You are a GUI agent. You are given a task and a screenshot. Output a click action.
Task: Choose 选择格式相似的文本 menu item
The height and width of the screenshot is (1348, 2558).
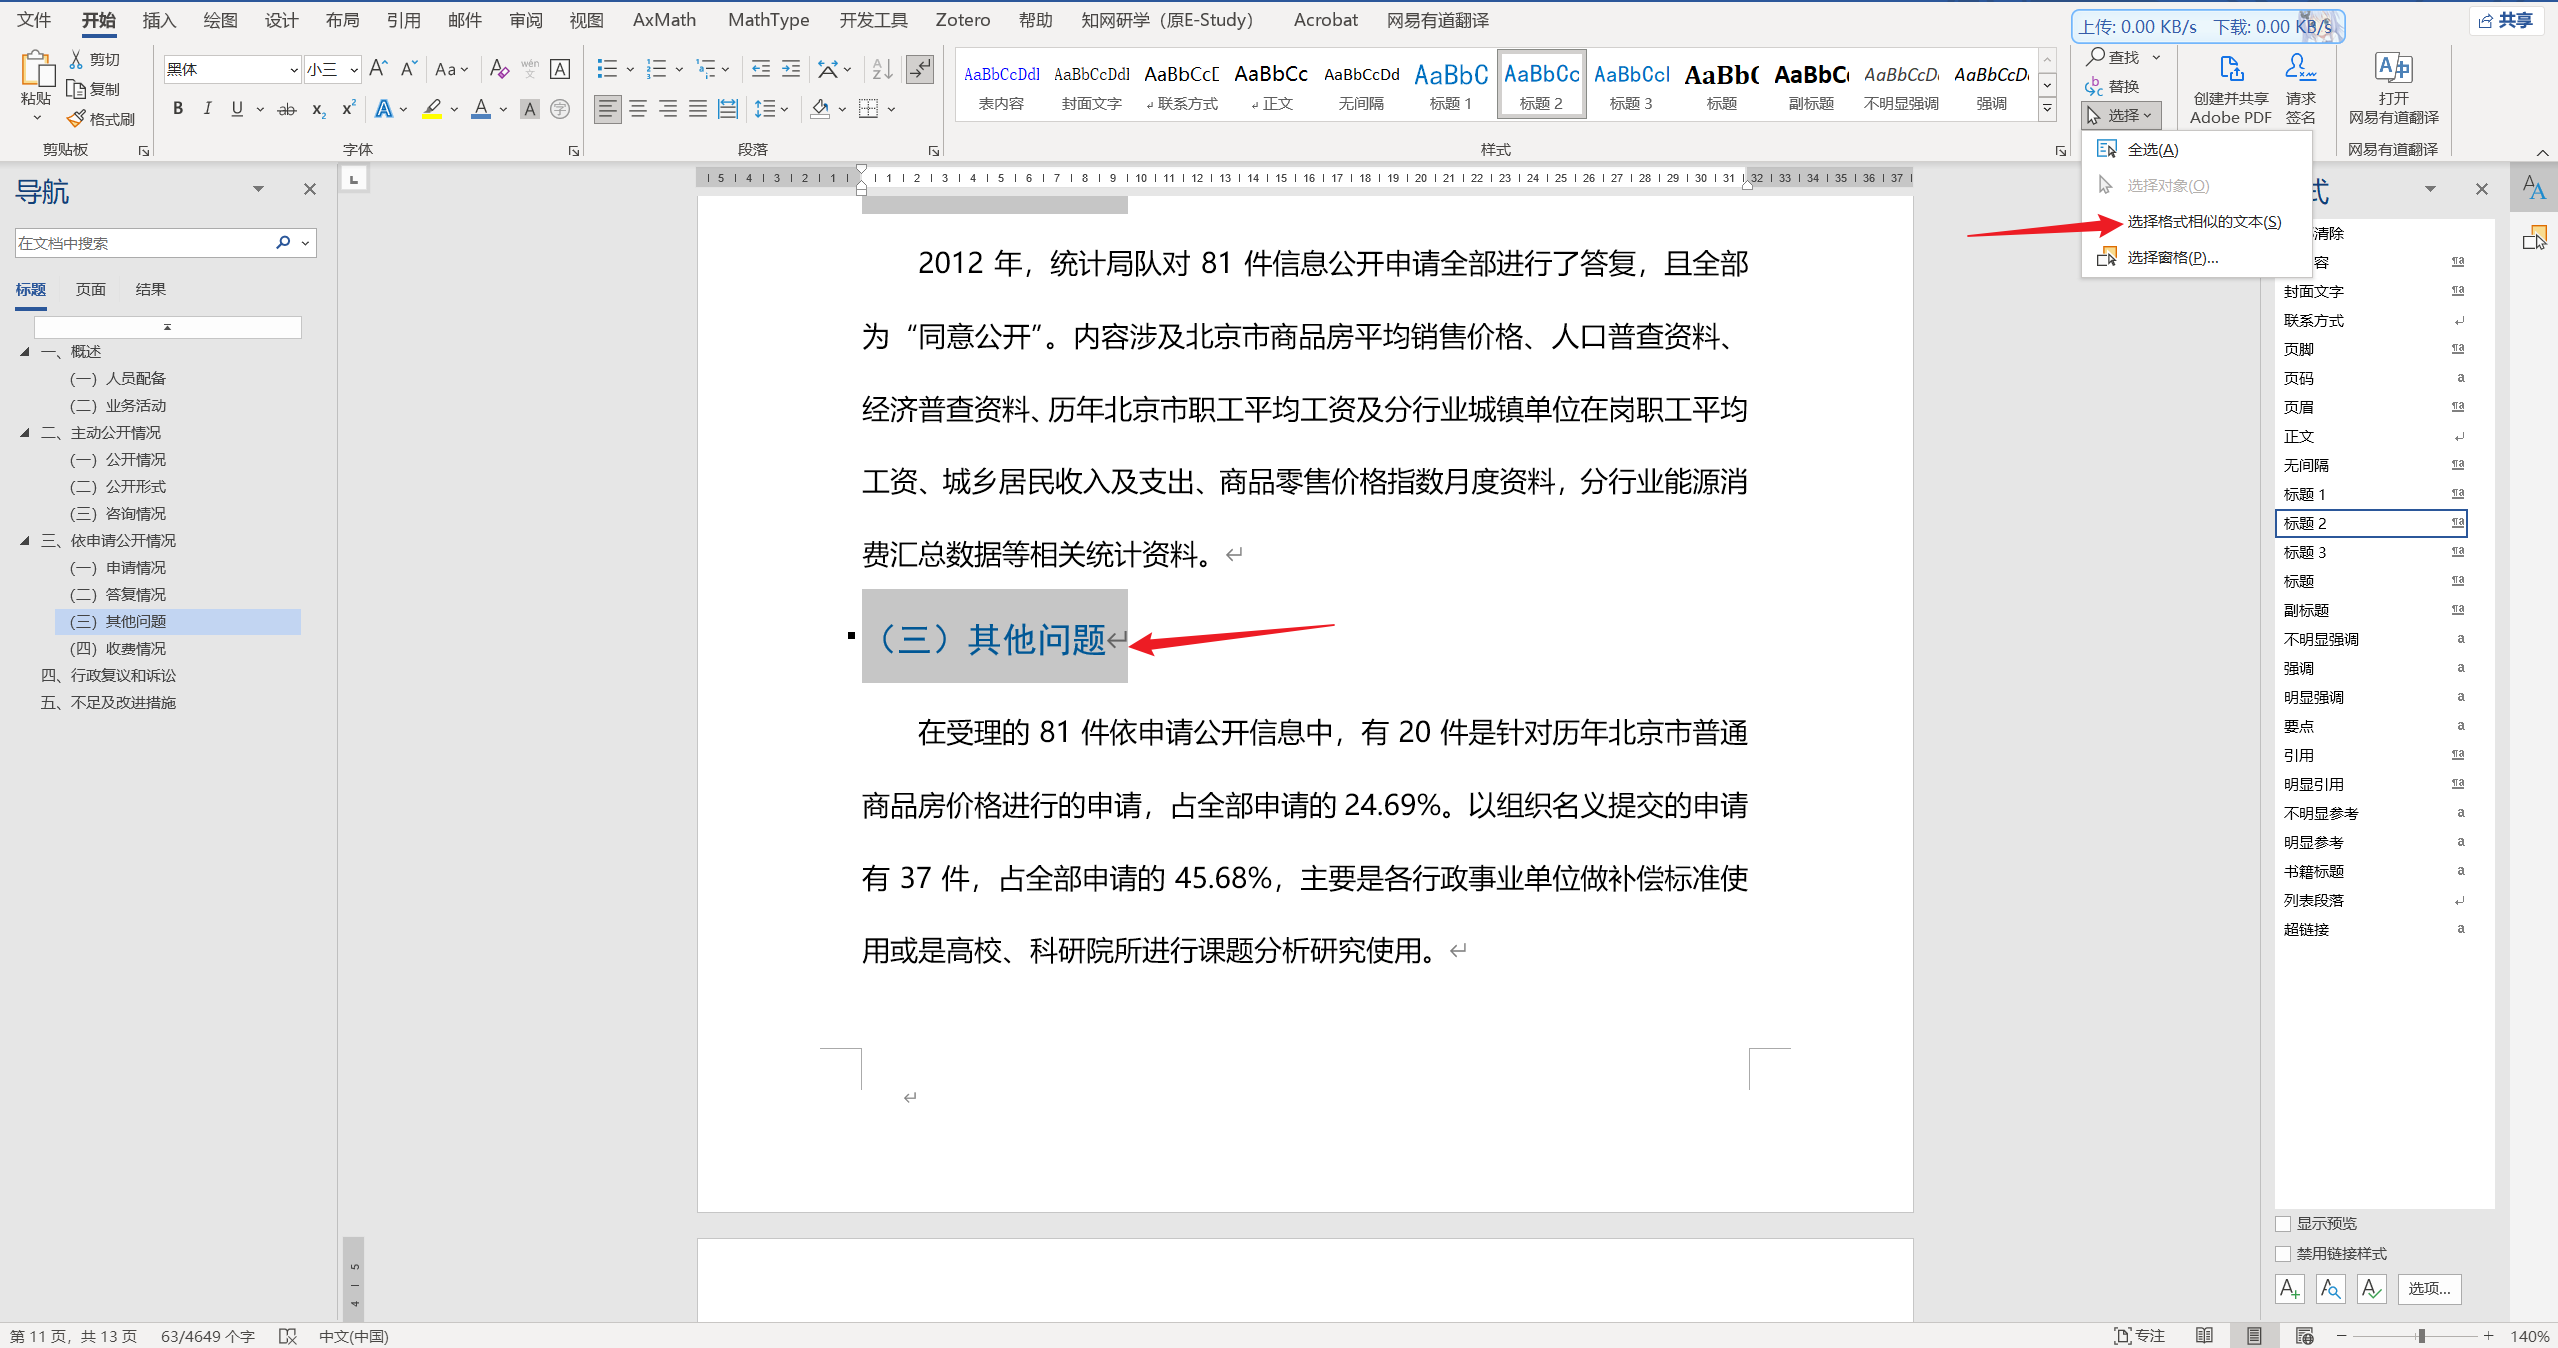2203,222
